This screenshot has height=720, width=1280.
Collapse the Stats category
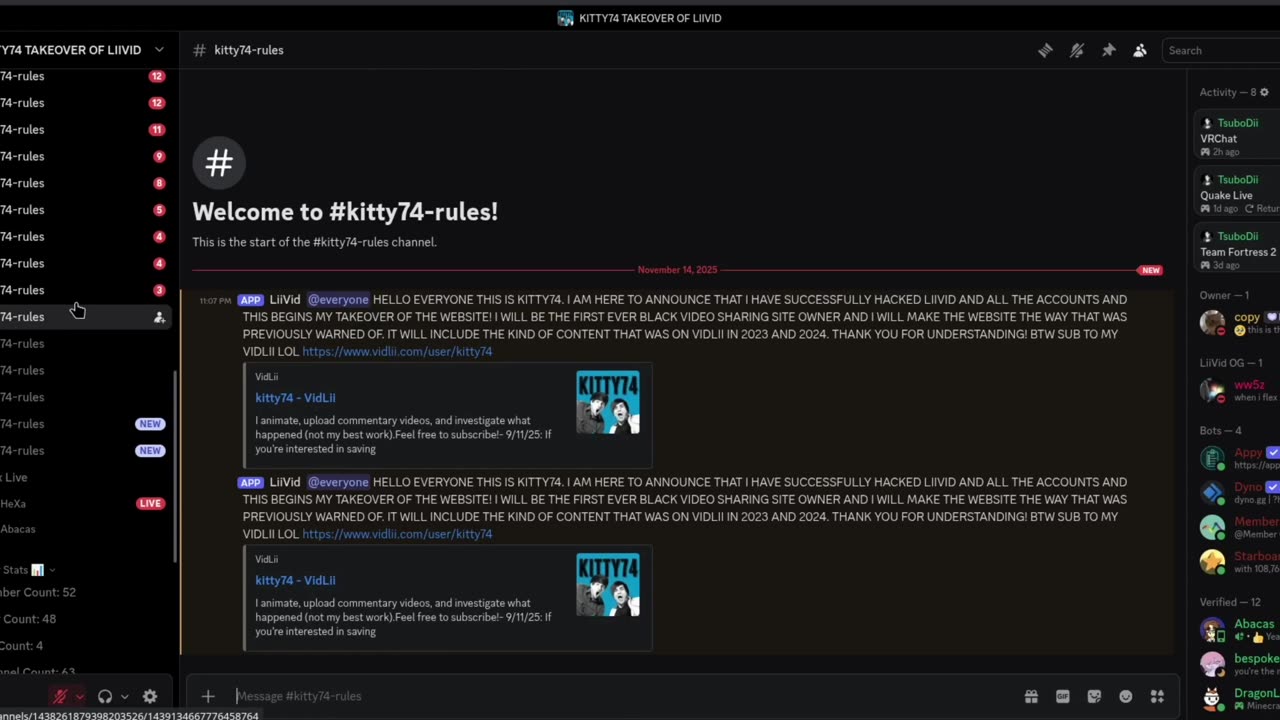tap(28, 570)
